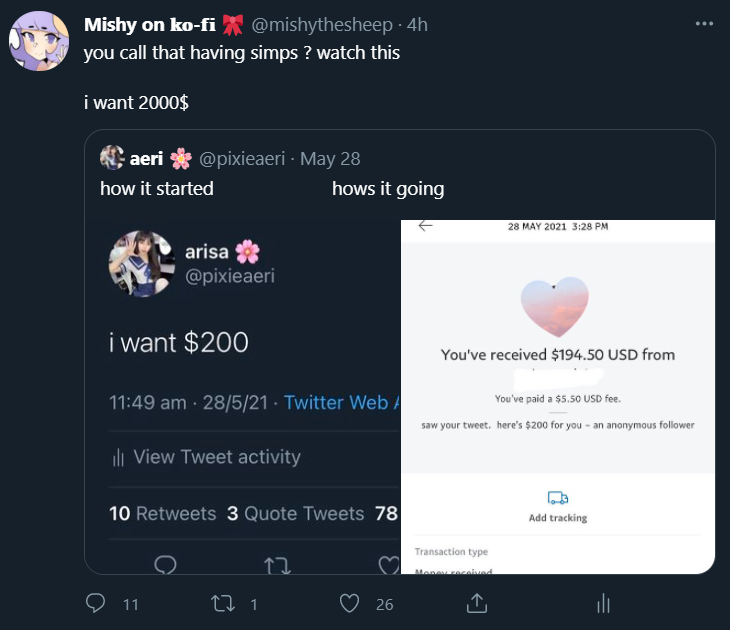Click the Add tracking truck icon

tap(557, 498)
